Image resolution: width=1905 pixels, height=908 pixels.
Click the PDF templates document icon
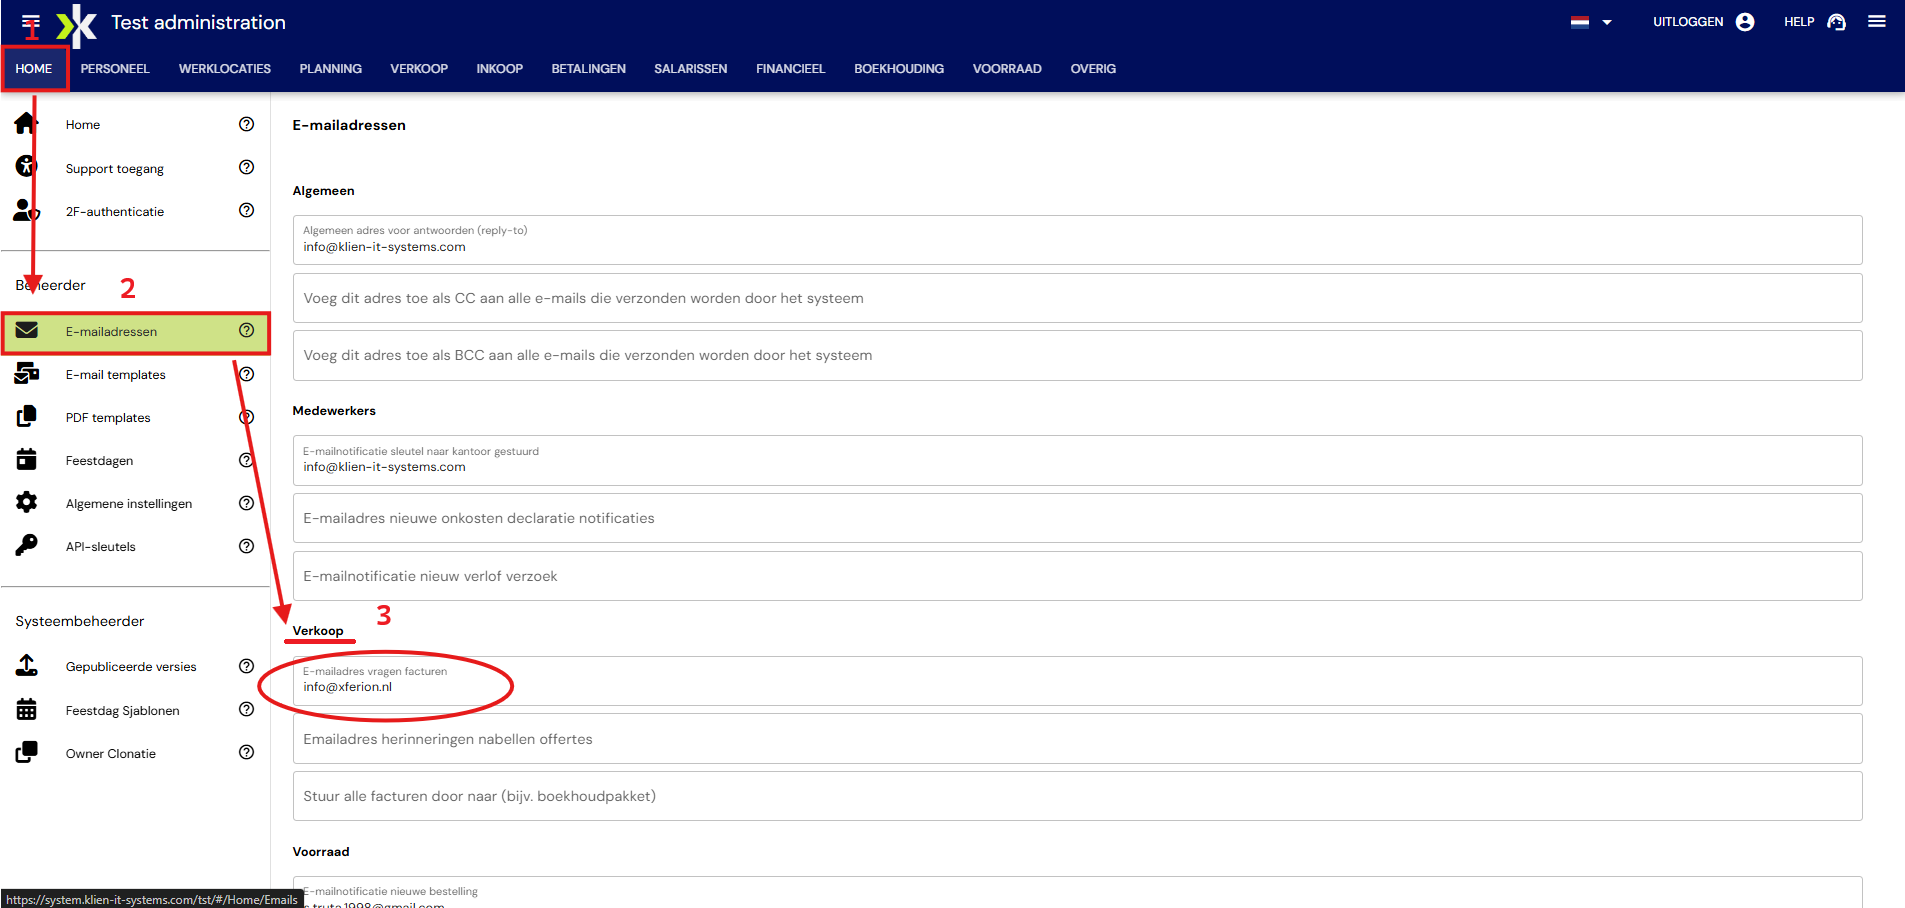(27, 416)
